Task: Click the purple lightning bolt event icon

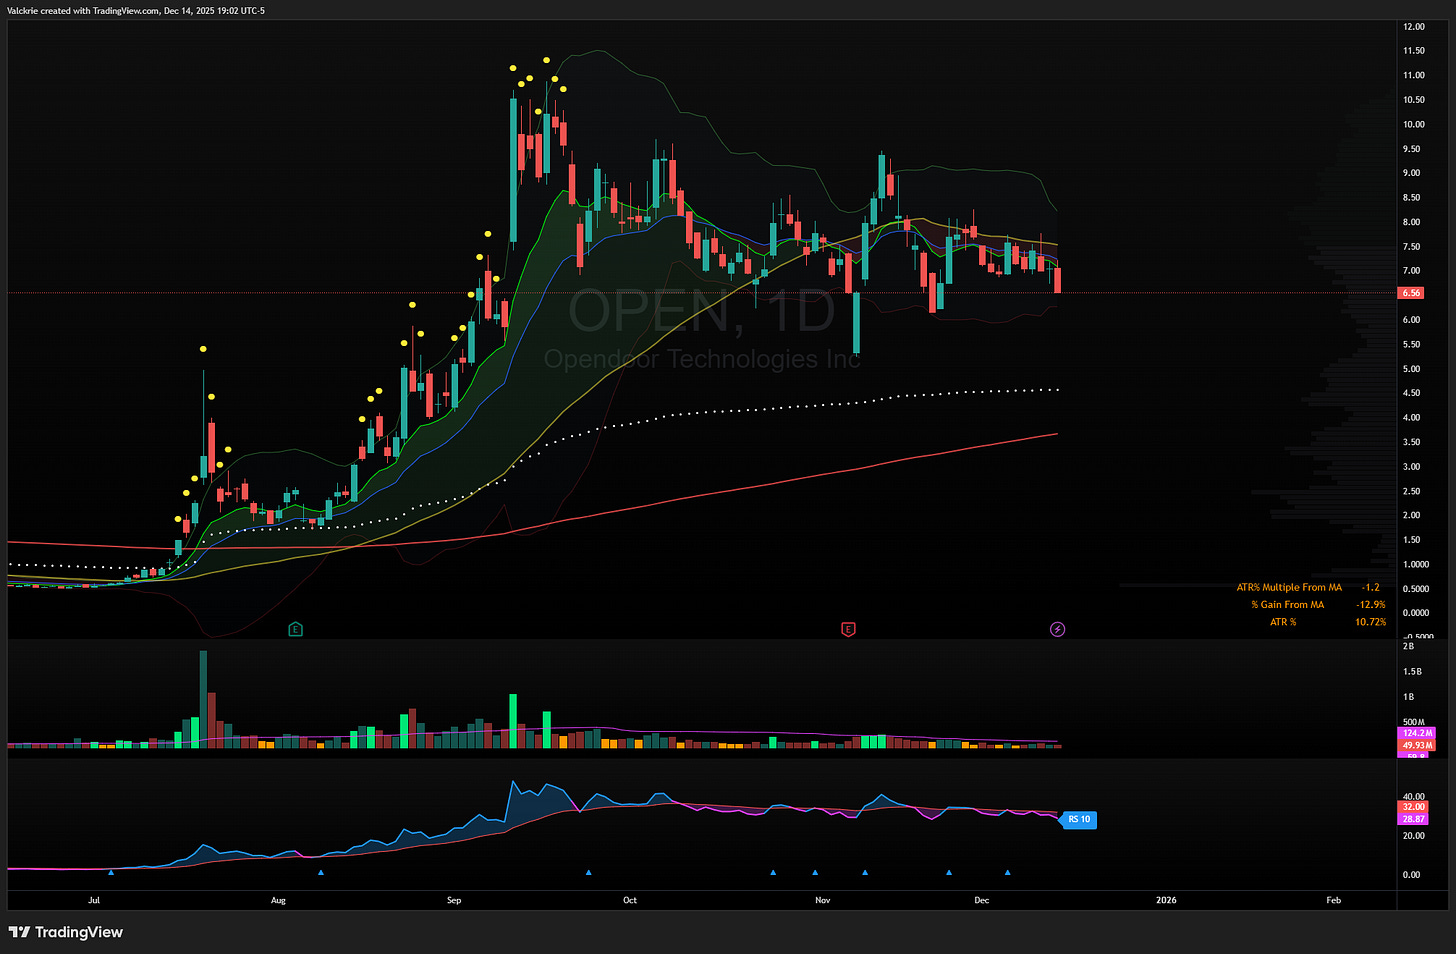Action: pyautogui.click(x=1057, y=629)
